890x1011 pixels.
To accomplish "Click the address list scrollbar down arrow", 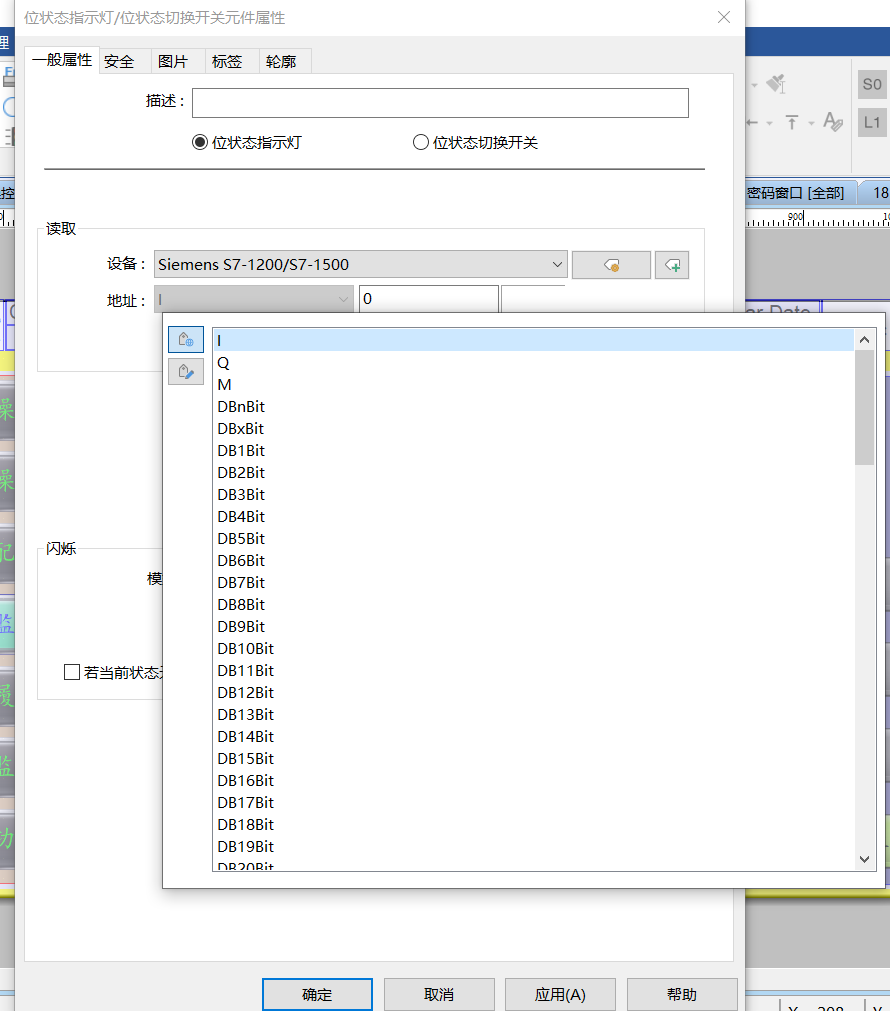I will pyautogui.click(x=865, y=858).
